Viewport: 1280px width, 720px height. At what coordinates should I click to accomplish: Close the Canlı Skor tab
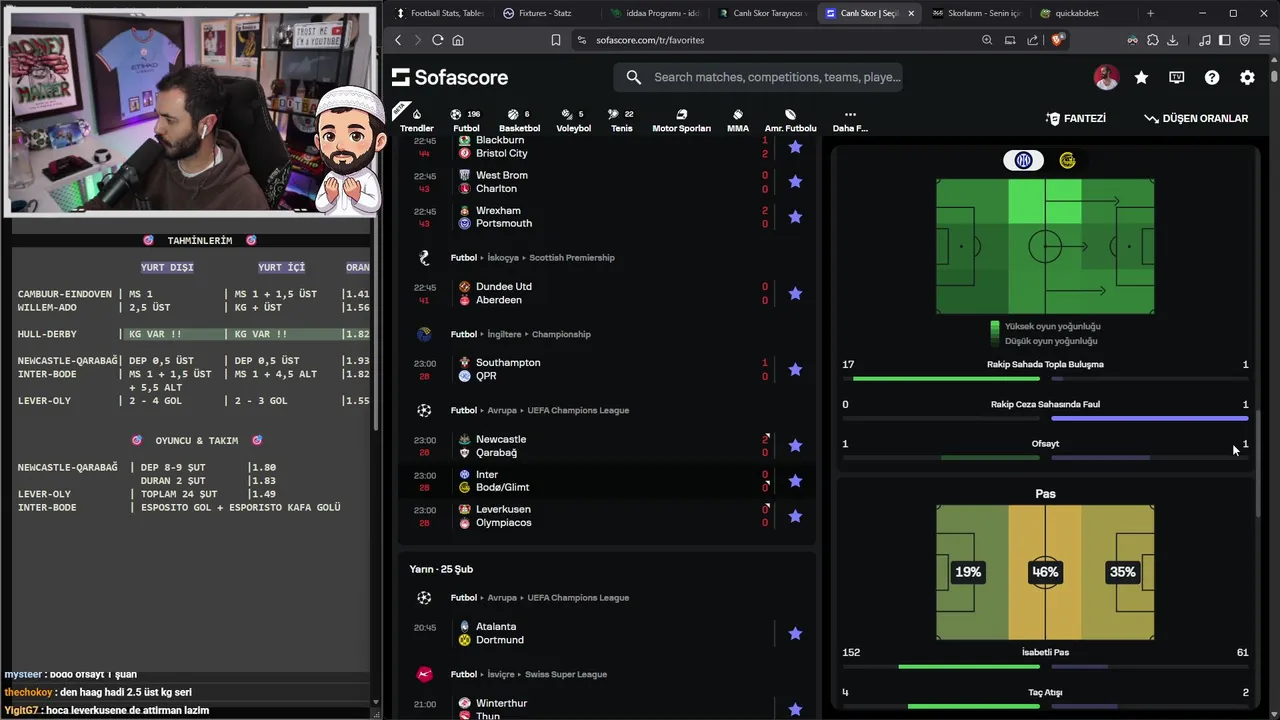pyautogui.click(x=911, y=13)
